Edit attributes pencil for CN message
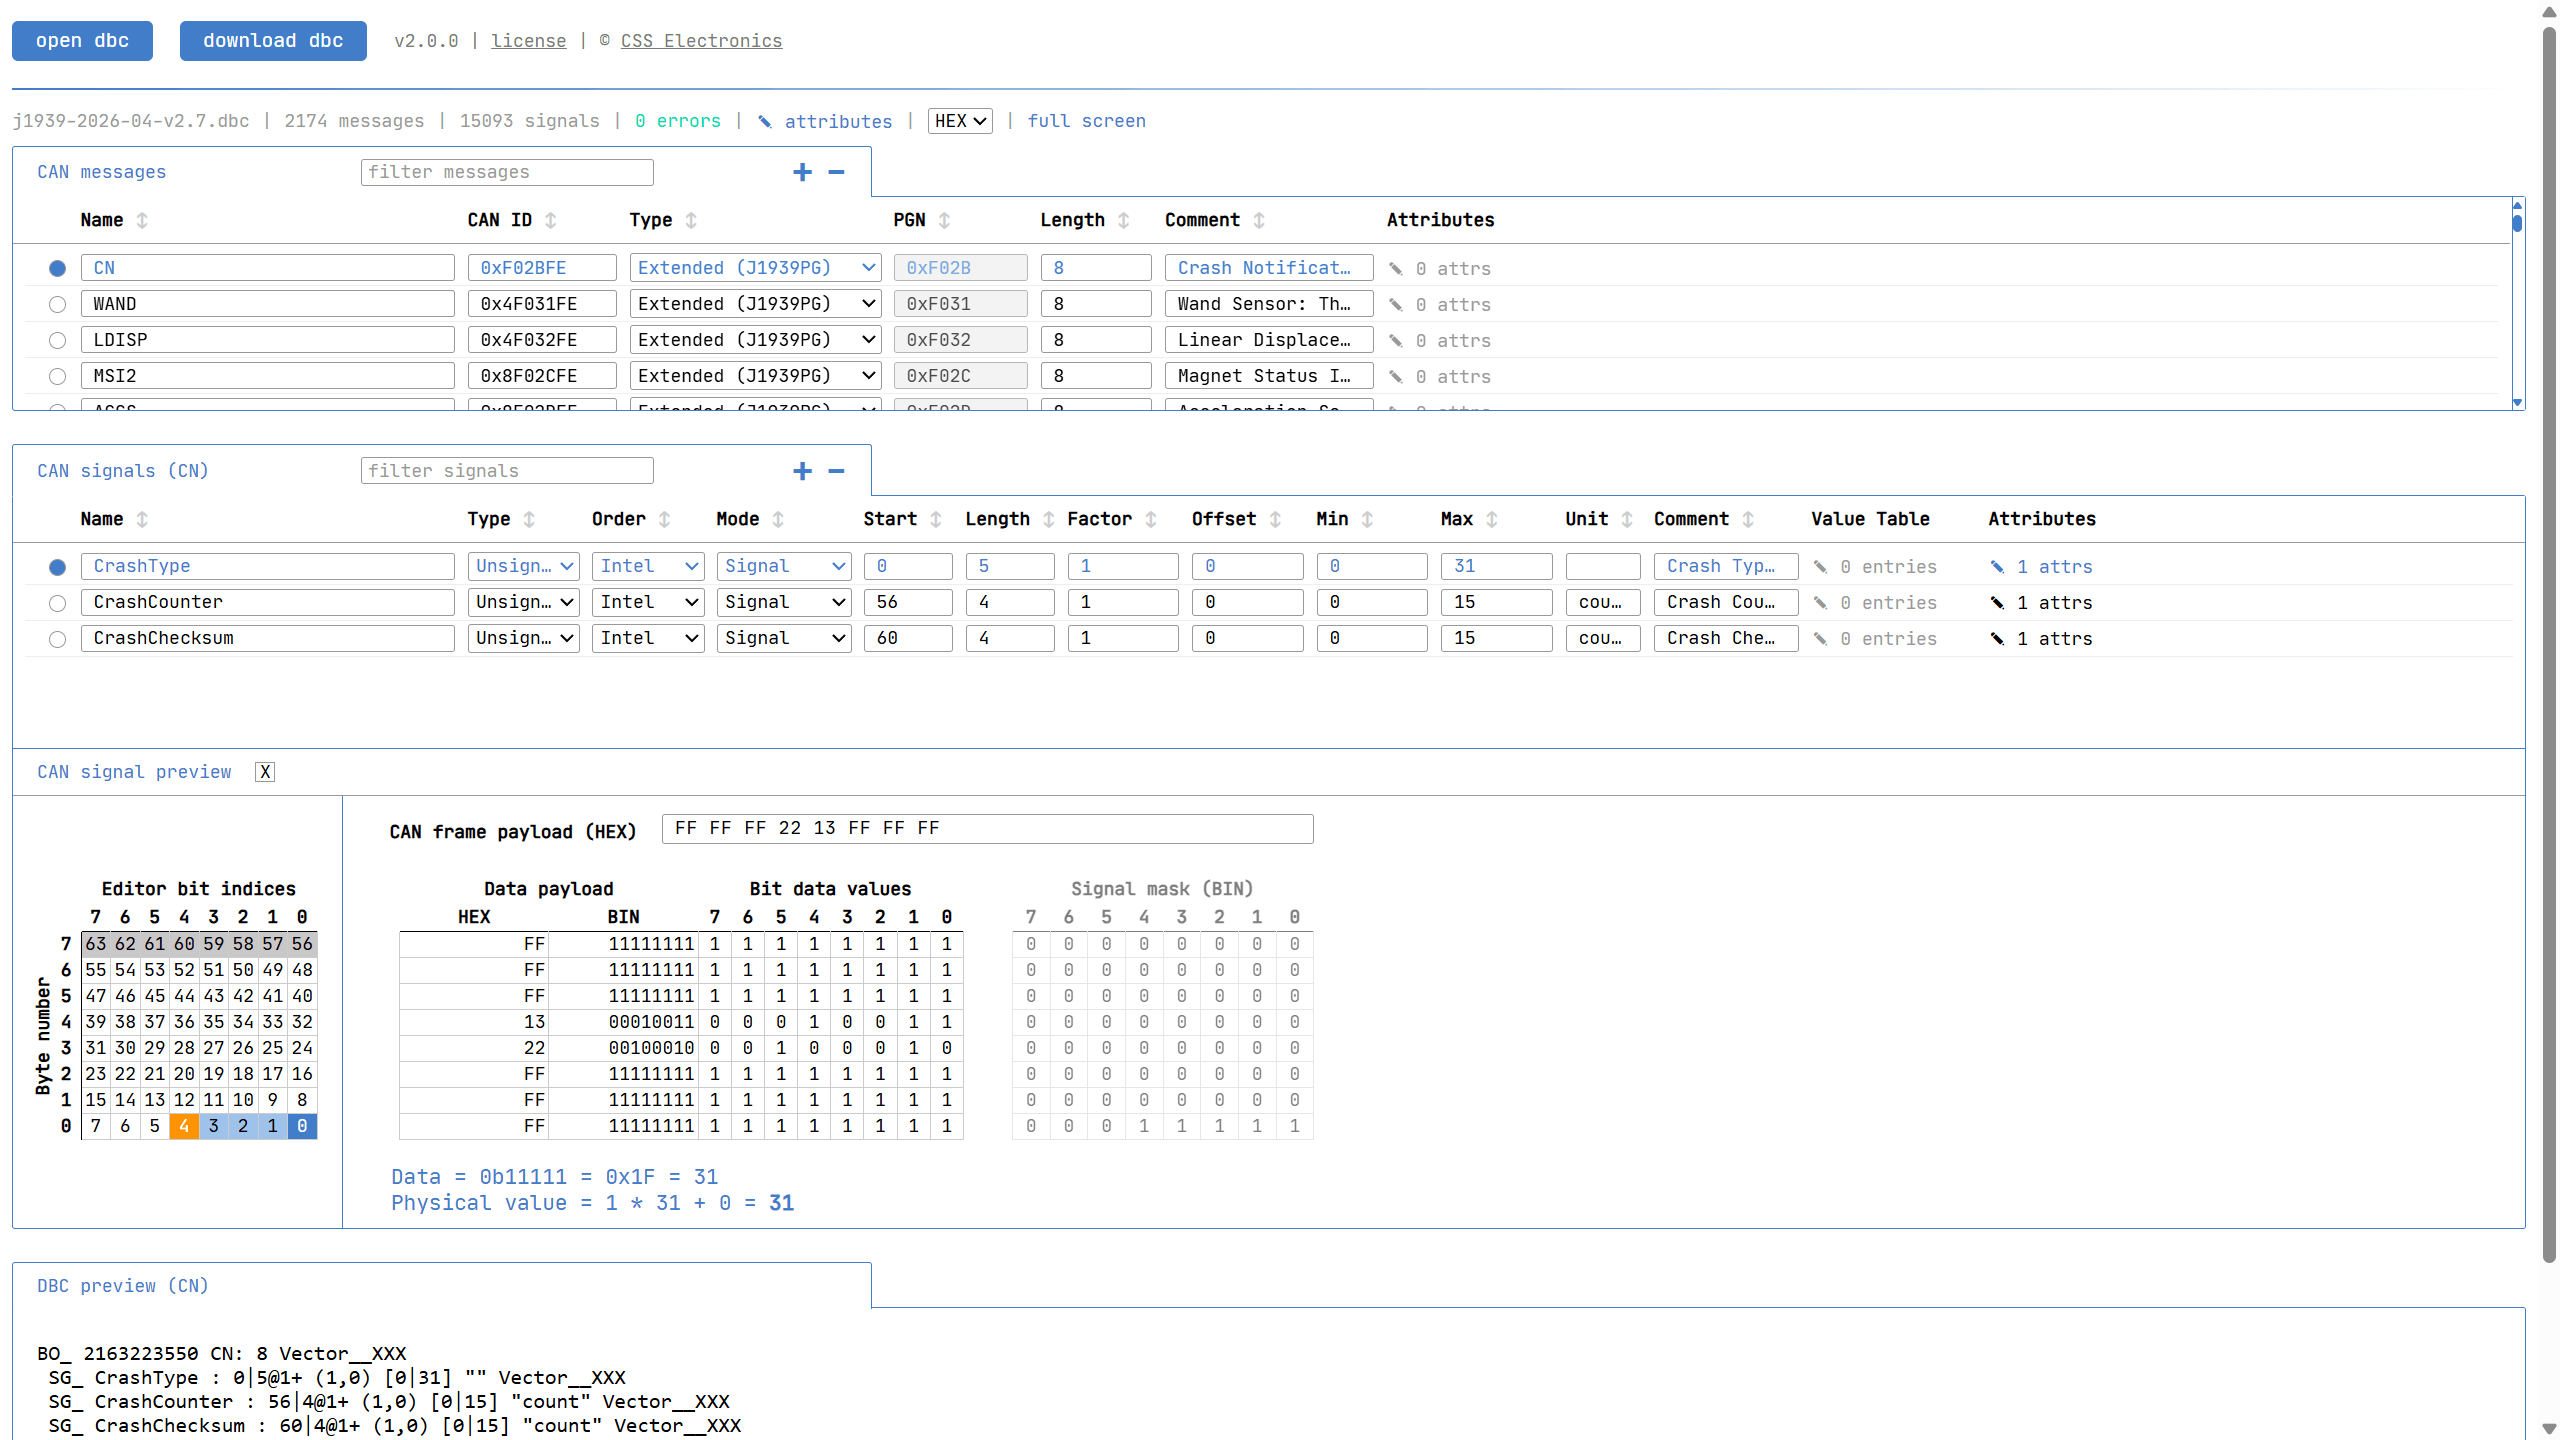The height and width of the screenshot is (1440, 2560). click(1396, 268)
